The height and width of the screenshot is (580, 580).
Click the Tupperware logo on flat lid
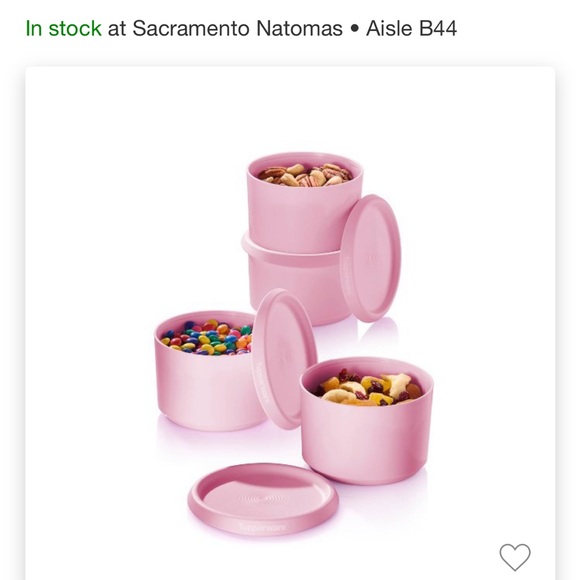point(262,527)
